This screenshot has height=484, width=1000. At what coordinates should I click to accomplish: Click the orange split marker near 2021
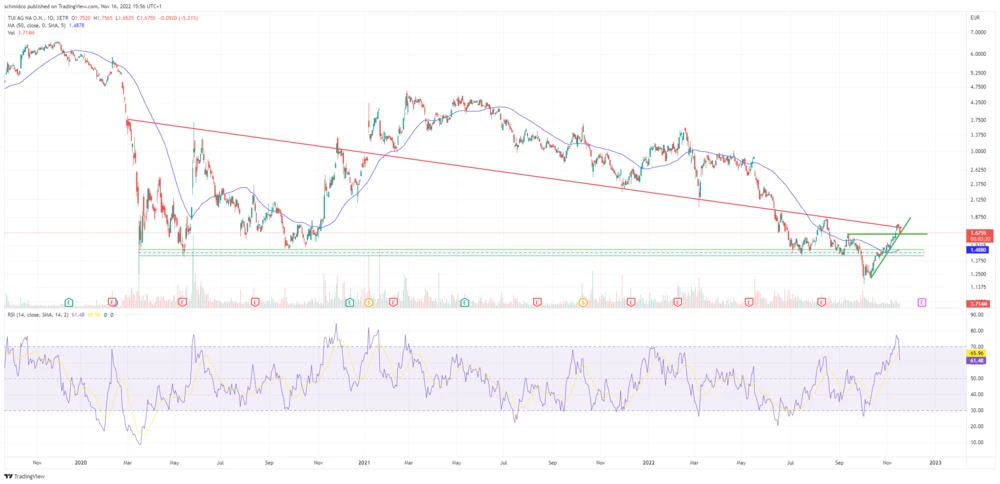pyautogui.click(x=368, y=301)
